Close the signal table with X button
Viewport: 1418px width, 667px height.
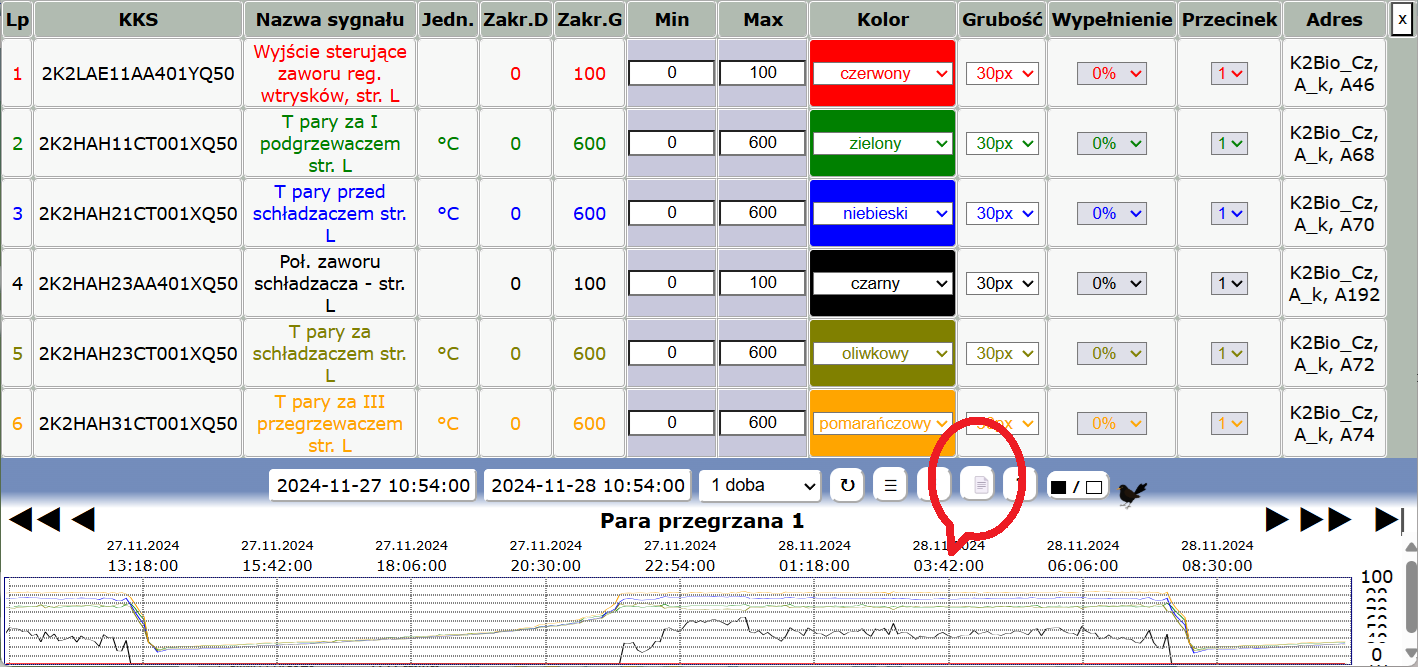point(1402,19)
